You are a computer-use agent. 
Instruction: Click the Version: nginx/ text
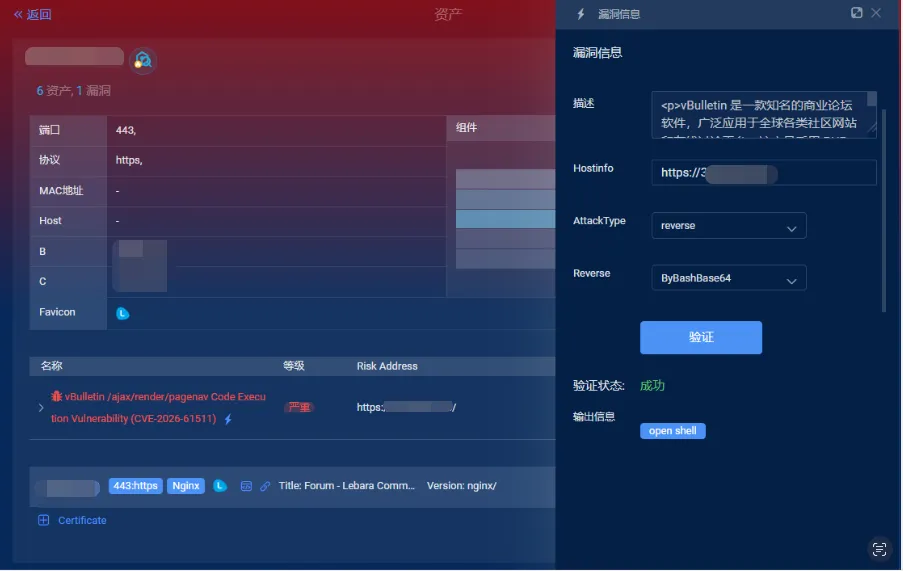[461, 486]
